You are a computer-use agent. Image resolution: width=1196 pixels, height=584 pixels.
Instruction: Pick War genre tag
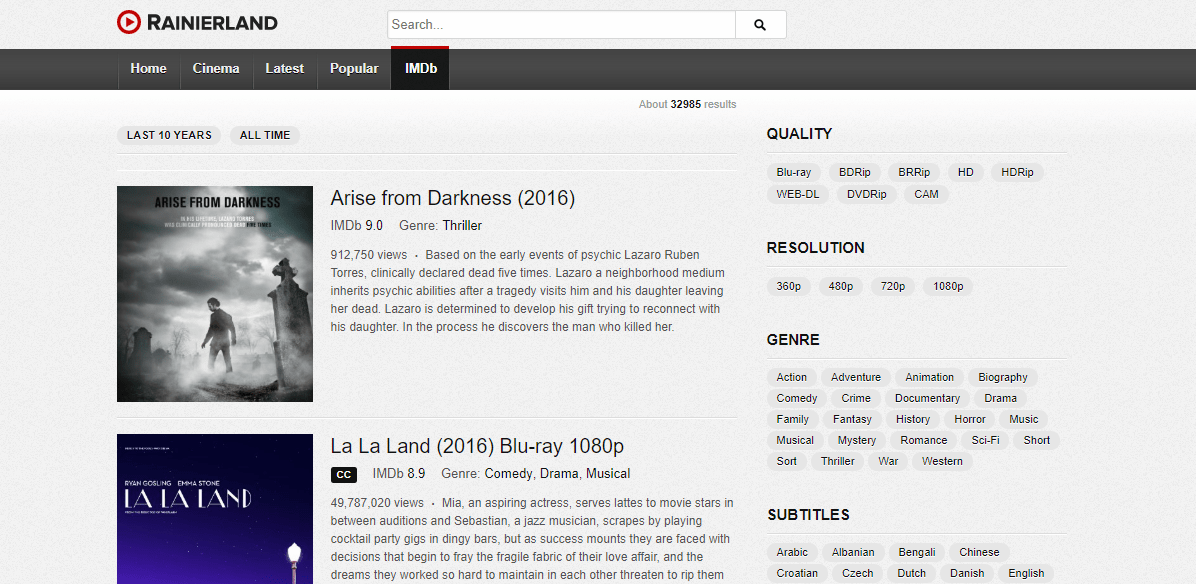point(889,461)
